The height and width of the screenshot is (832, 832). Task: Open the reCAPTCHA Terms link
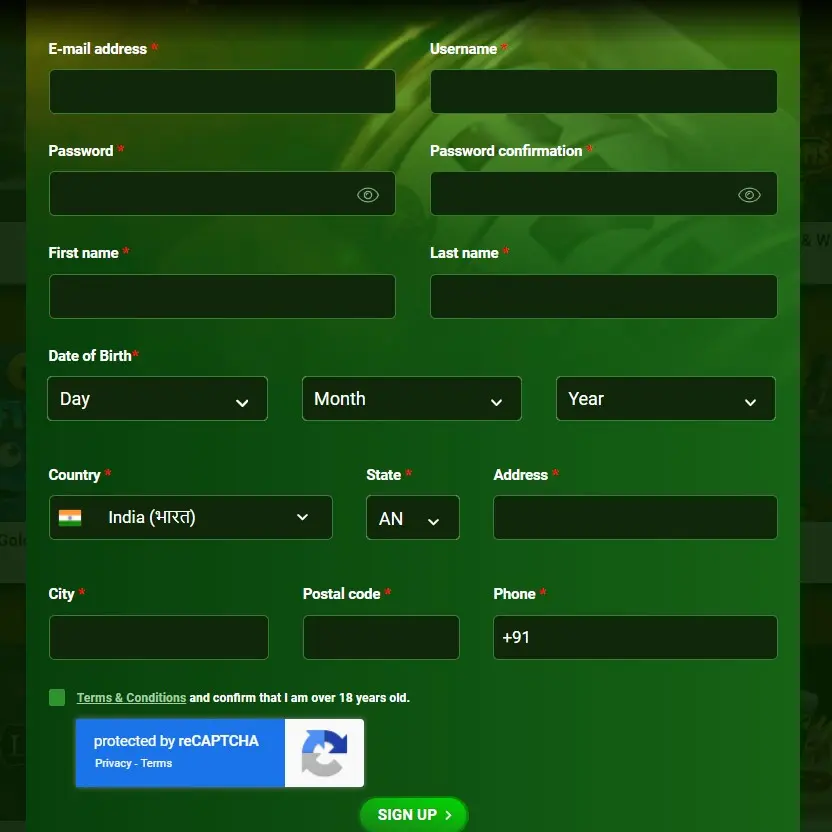[157, 763]
